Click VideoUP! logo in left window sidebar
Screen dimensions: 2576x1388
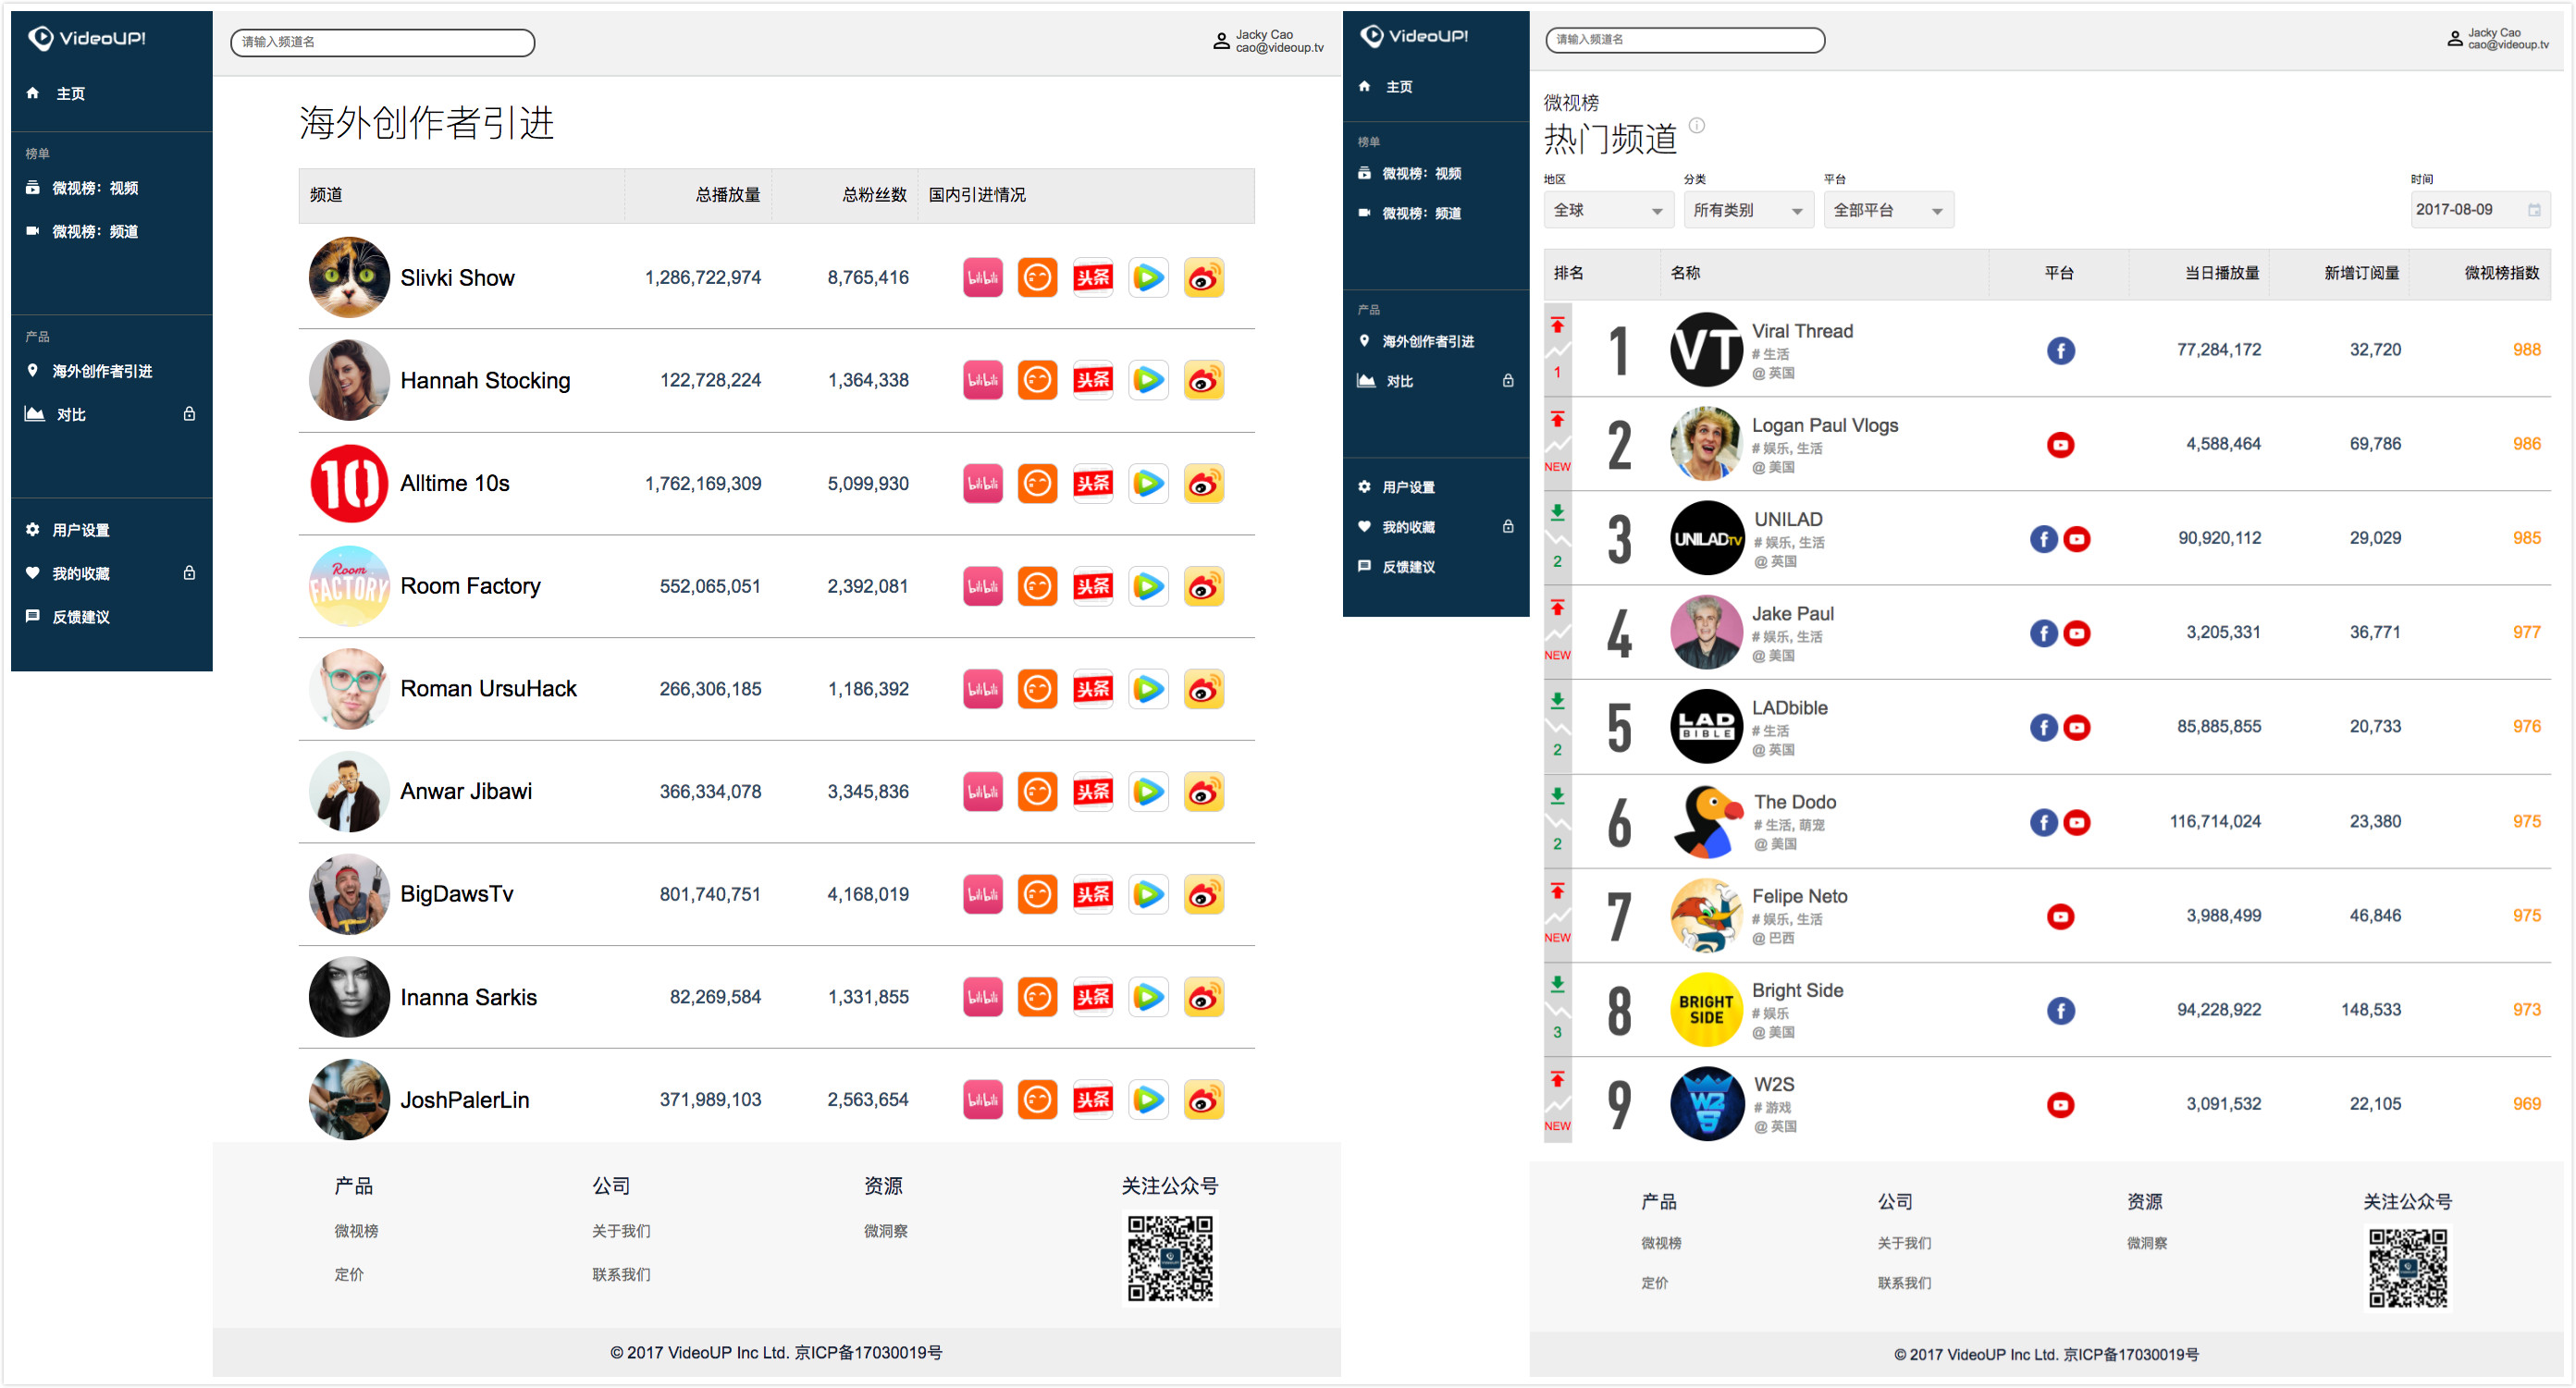(x=87, y=38)
